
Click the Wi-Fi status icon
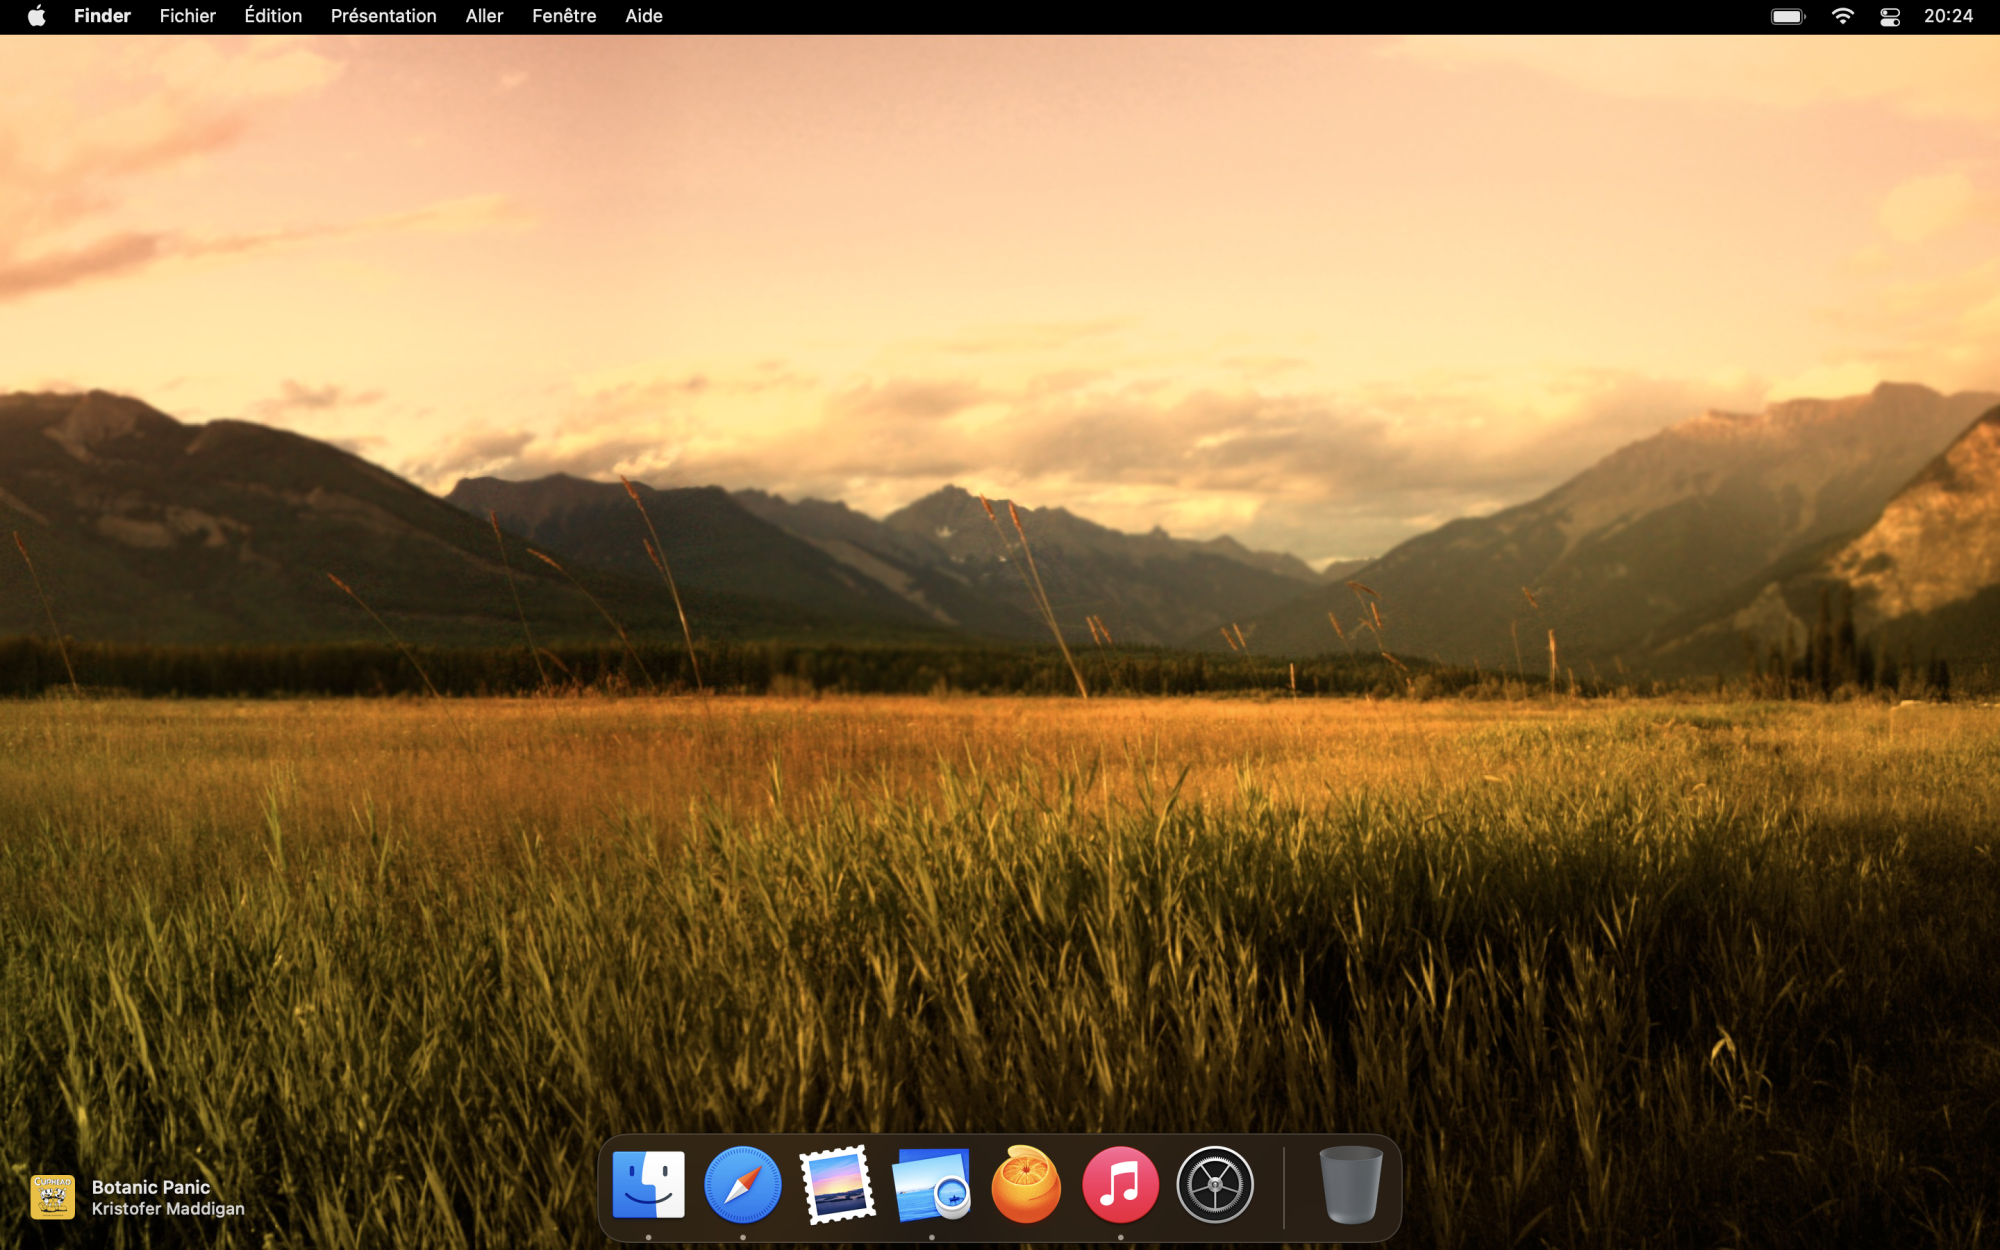pos(1842,16)
